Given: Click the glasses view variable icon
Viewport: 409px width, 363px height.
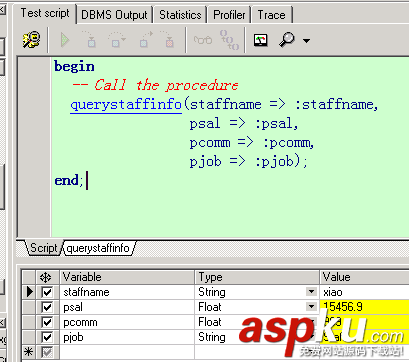Looking at the screenshot, I should (x=203, y=40).
